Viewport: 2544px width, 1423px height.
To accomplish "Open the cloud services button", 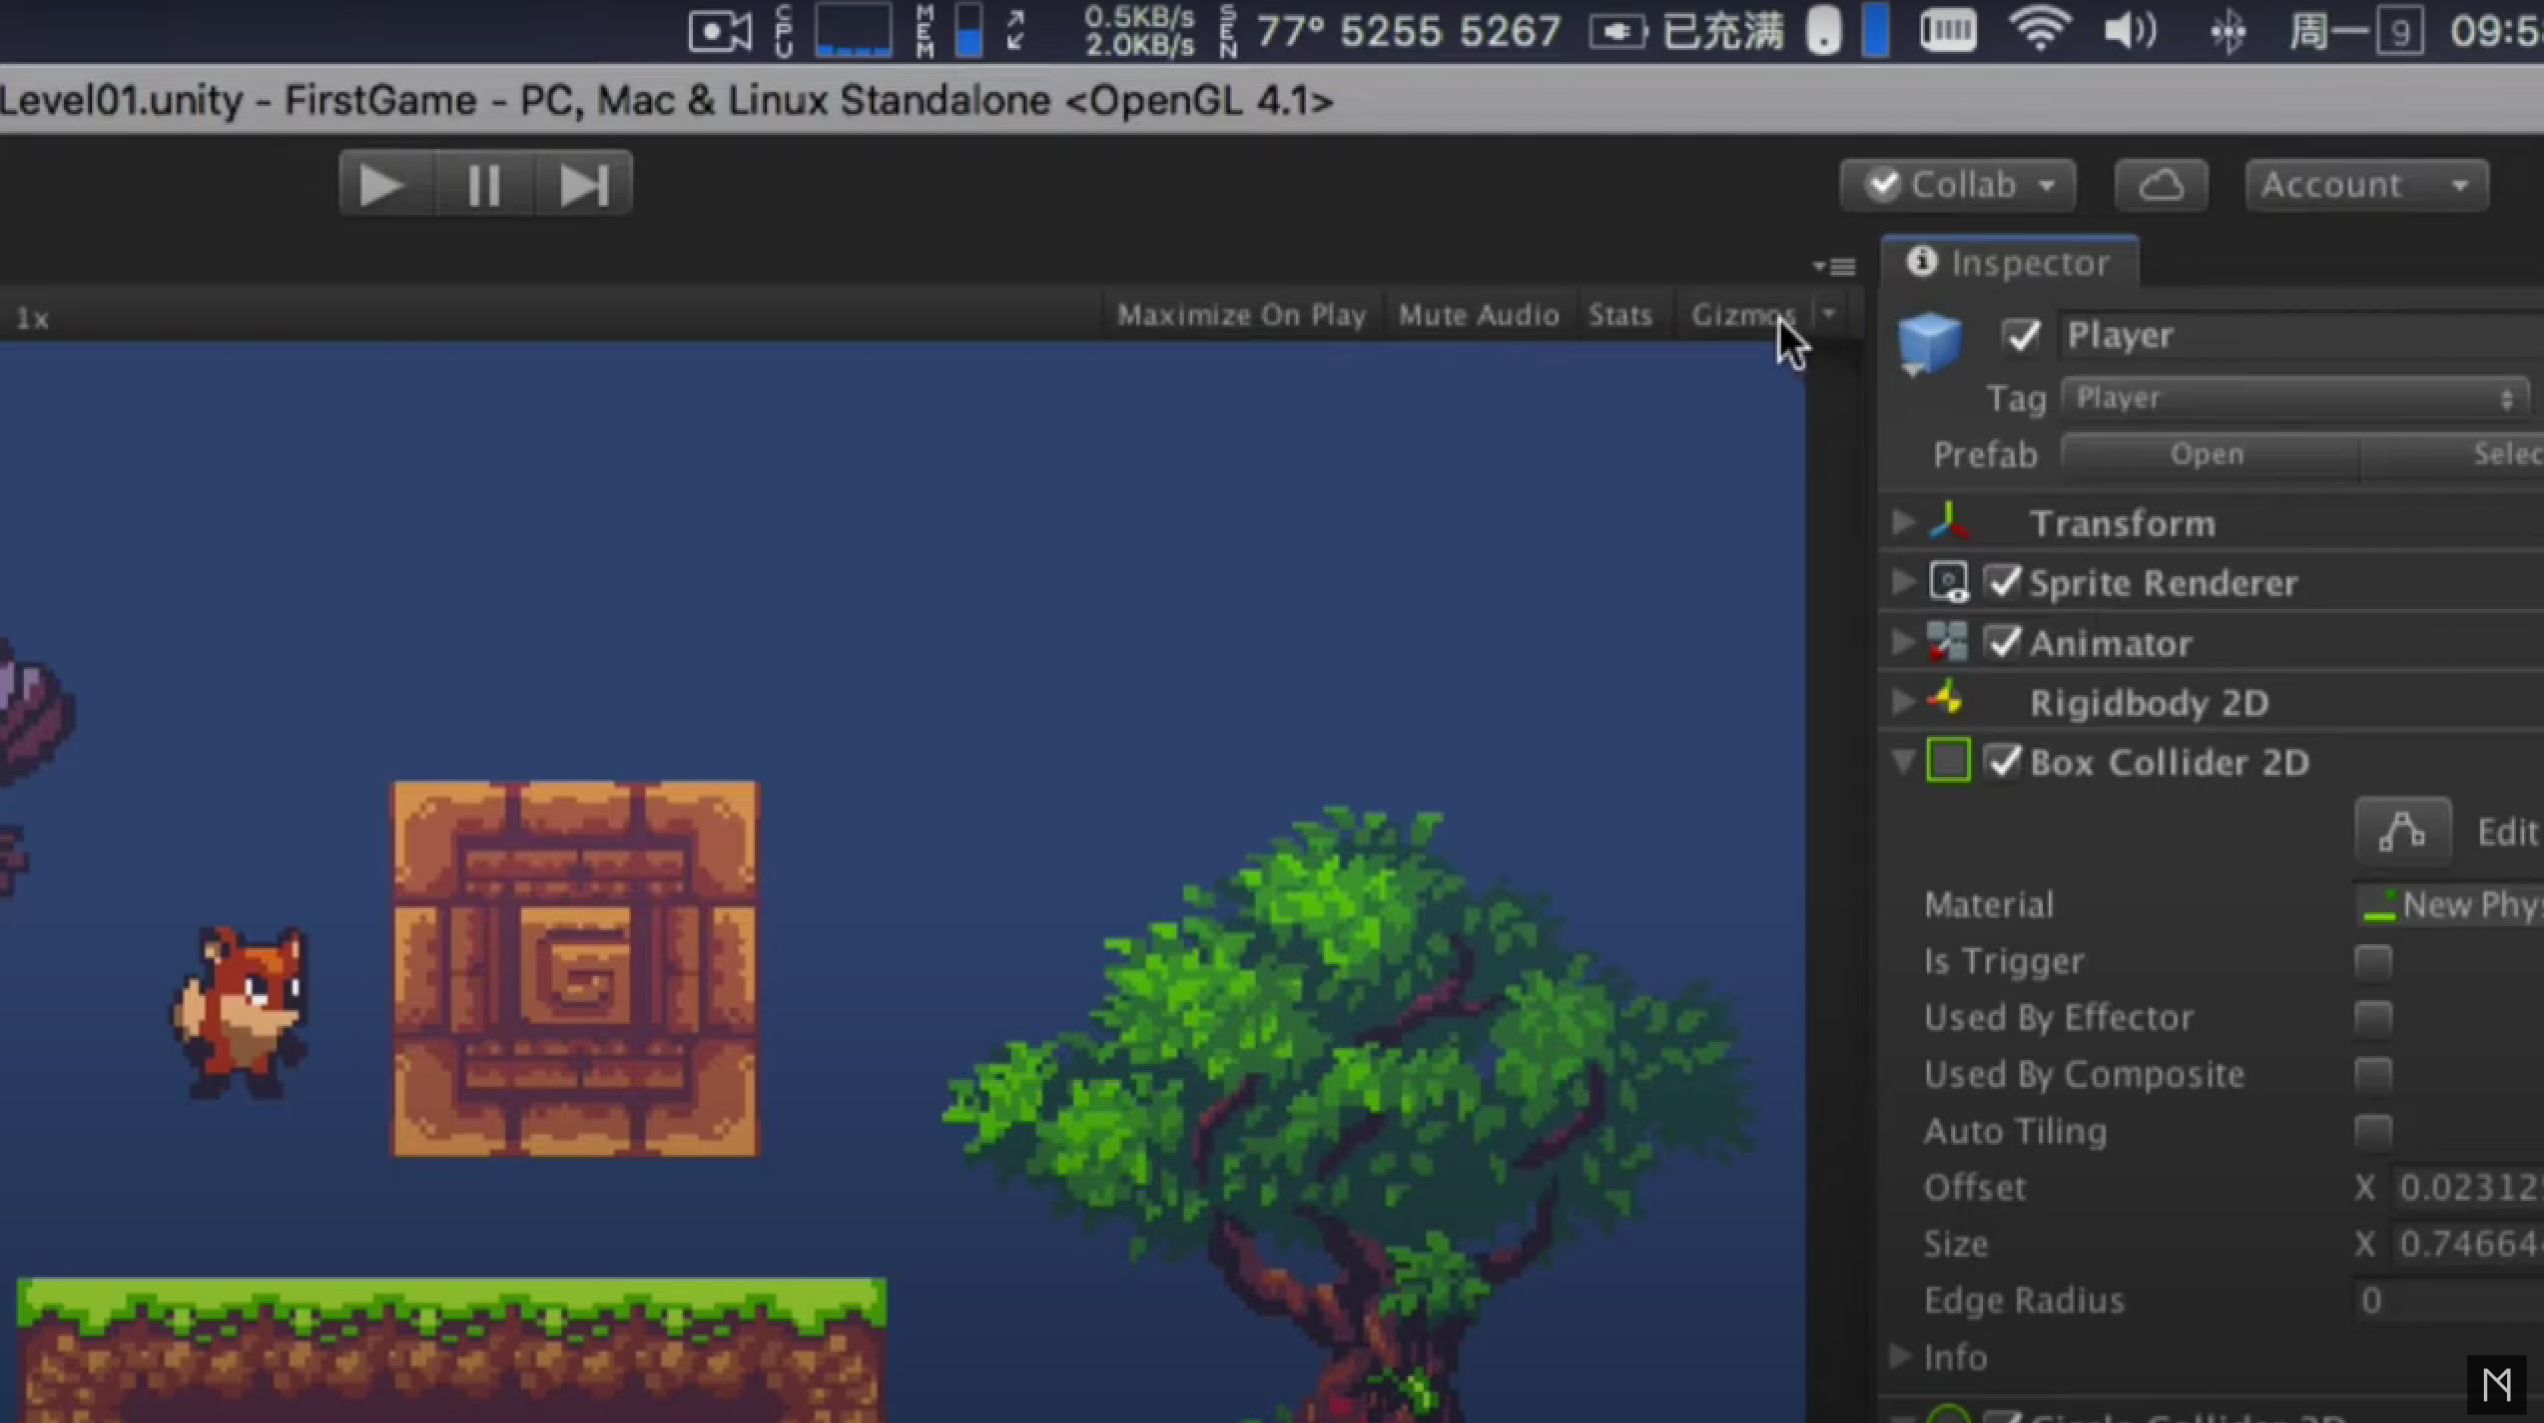I will [x=2161, y=185].
